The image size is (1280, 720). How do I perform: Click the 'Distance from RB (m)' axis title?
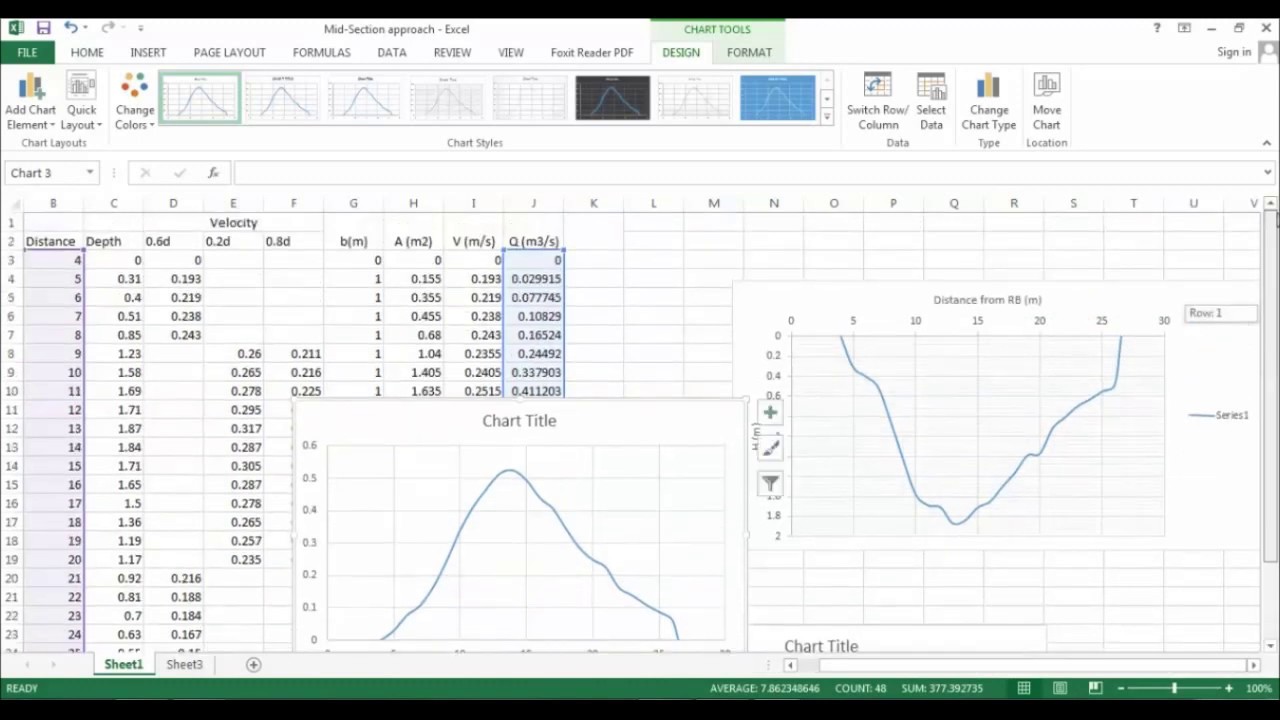point(987,300)
